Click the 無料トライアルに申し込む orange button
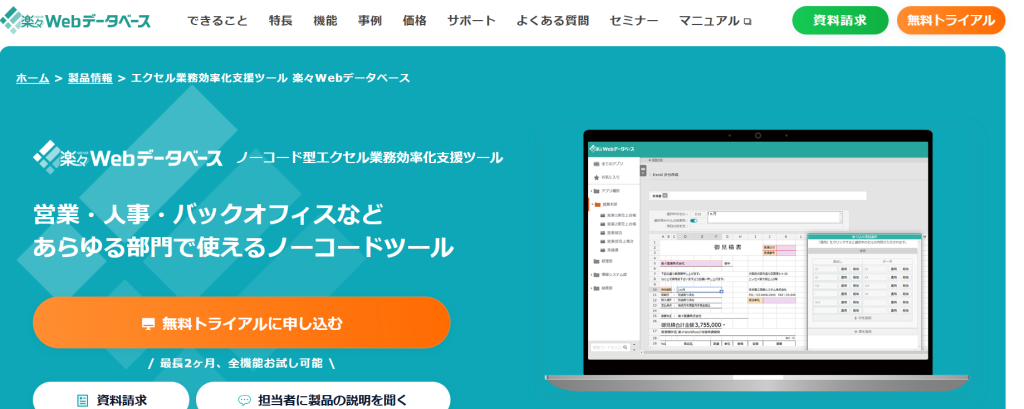The image size is (1024, 409). [242, 323]
